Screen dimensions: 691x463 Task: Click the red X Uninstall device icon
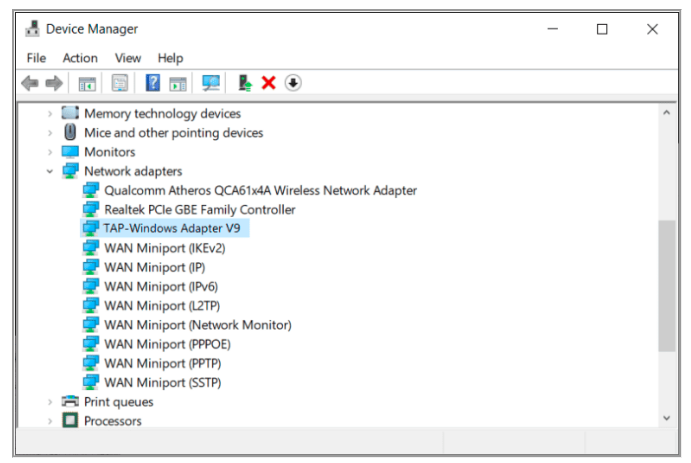coord(268,83)
